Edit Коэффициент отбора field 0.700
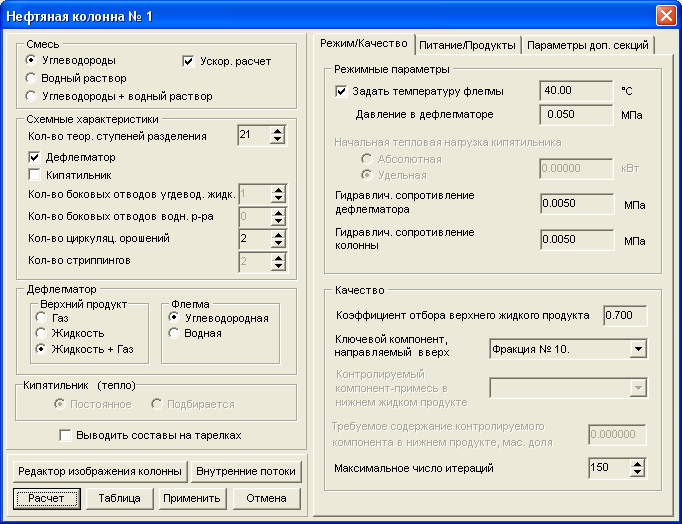682x524 pixels. coord(625,315)
